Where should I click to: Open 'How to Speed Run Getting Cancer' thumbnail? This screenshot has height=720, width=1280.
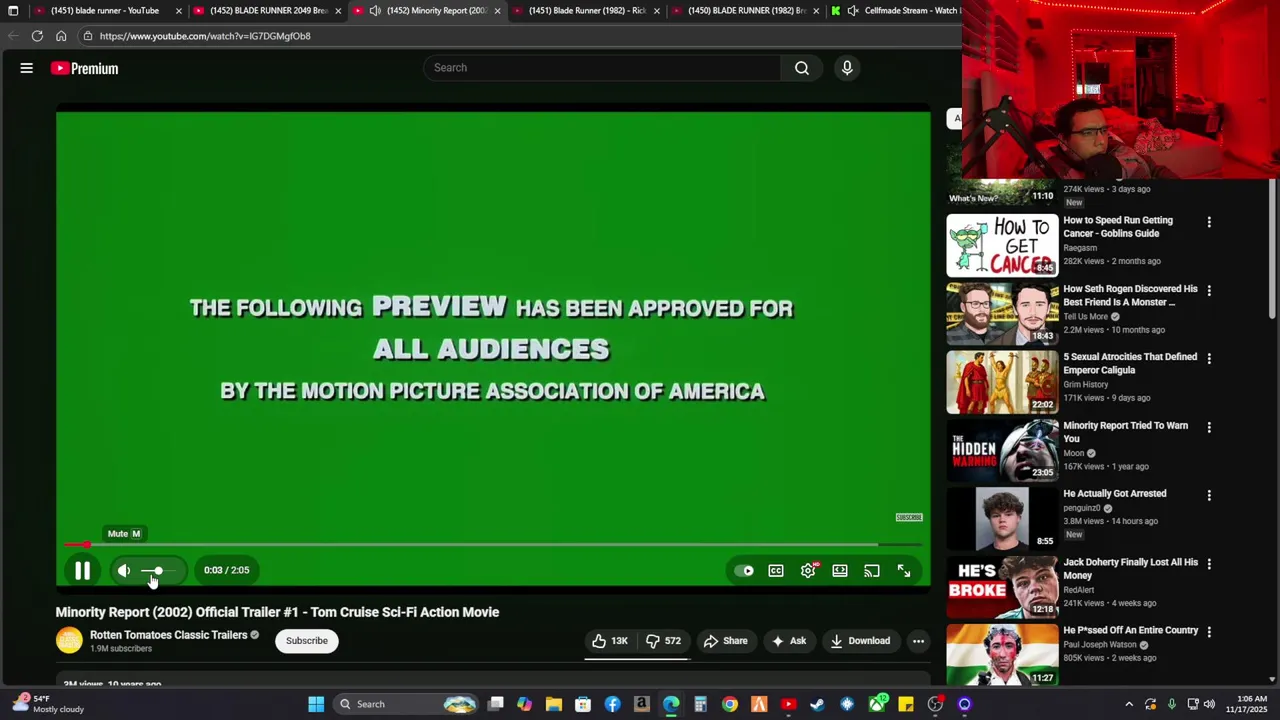[1002, 245]
